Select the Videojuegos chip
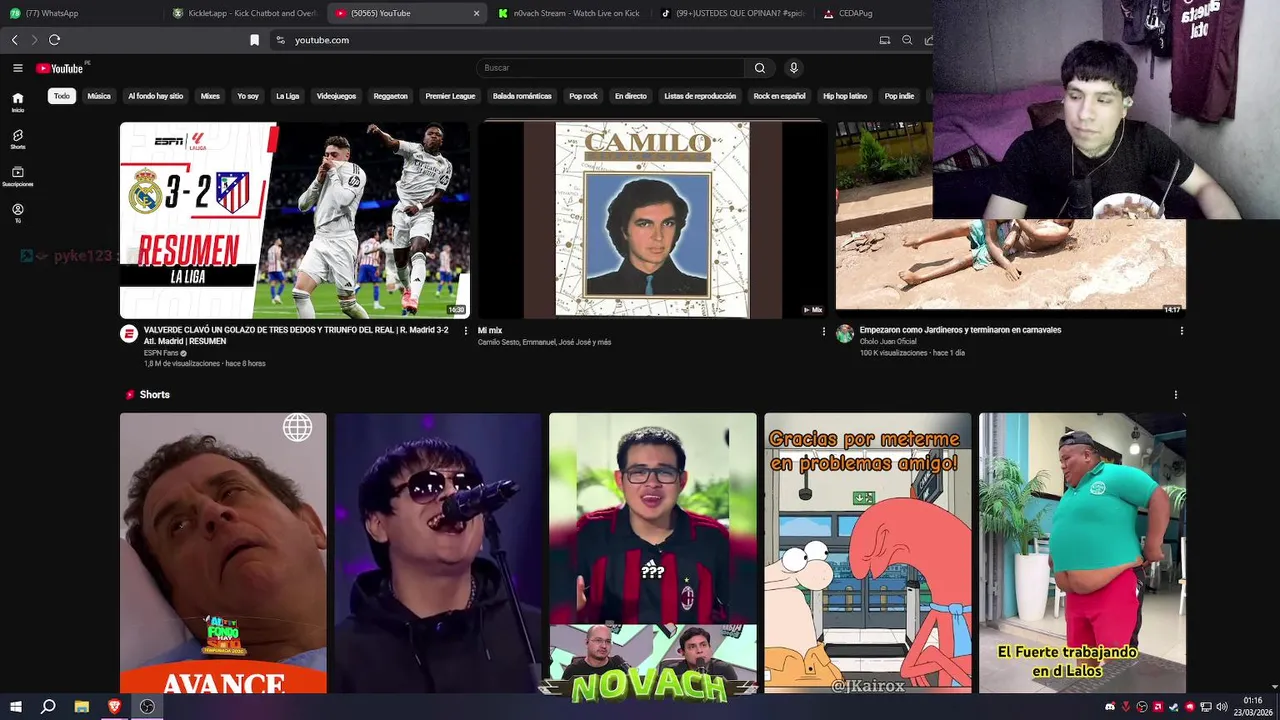Viewport: 1280px width, 720px height. click(x=336, y=96)
